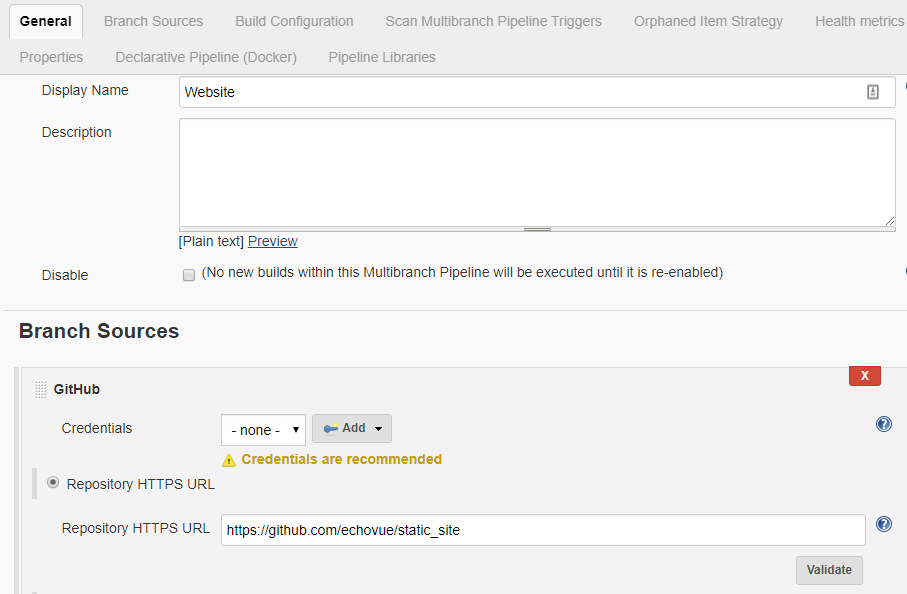Open the Pipeline Libraries tab
Screen dimensions: 907x594
(x=382, y=57)
